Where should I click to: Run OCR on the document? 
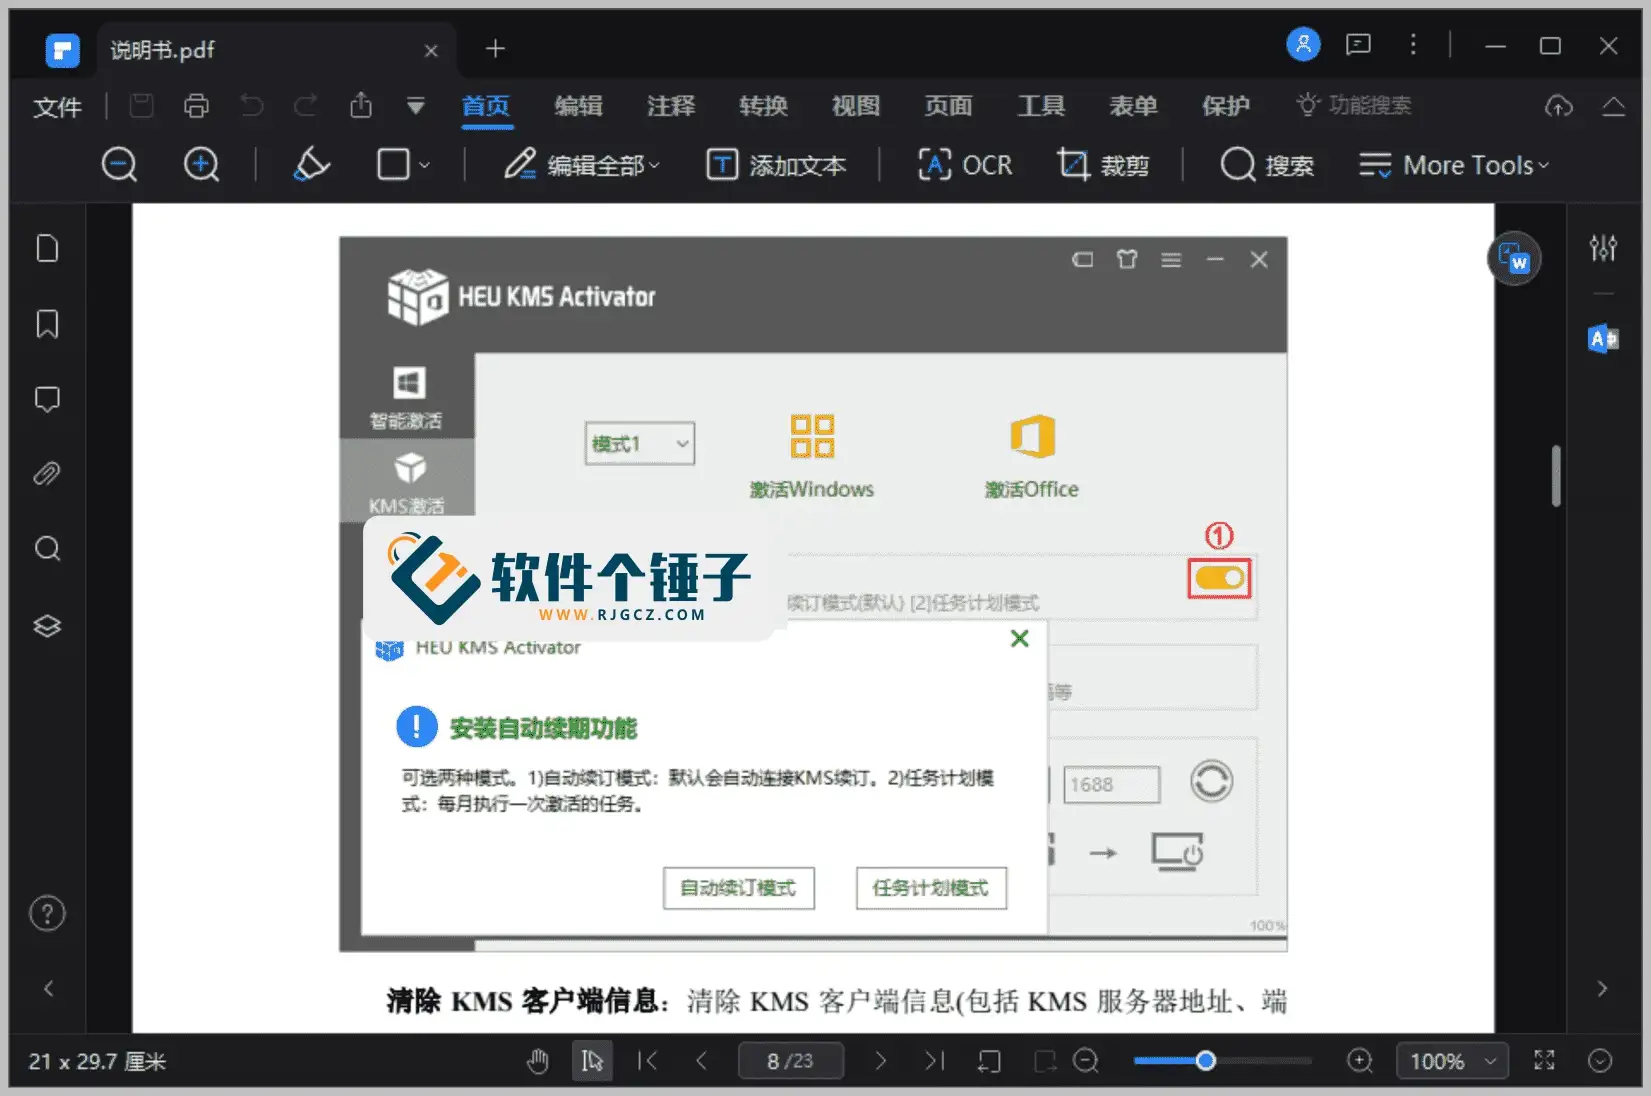pos(963,165)
